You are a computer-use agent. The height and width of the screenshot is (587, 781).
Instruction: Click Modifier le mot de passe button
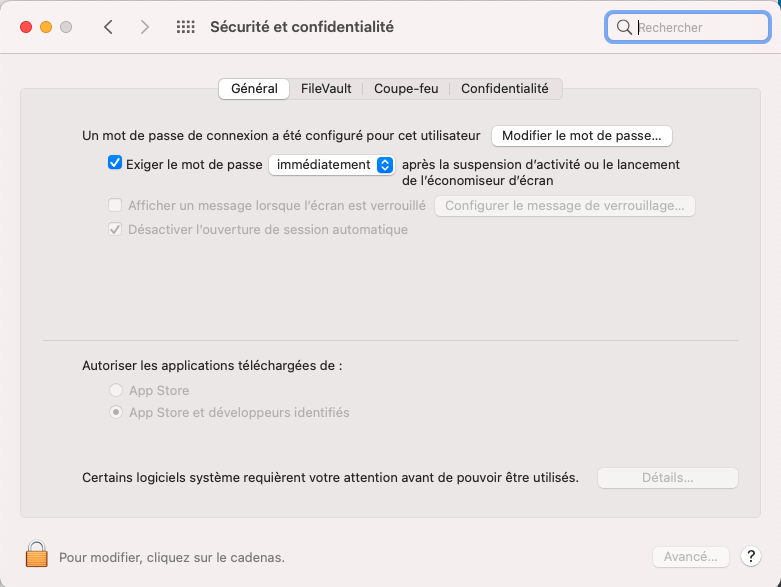[x=582, y=136]
